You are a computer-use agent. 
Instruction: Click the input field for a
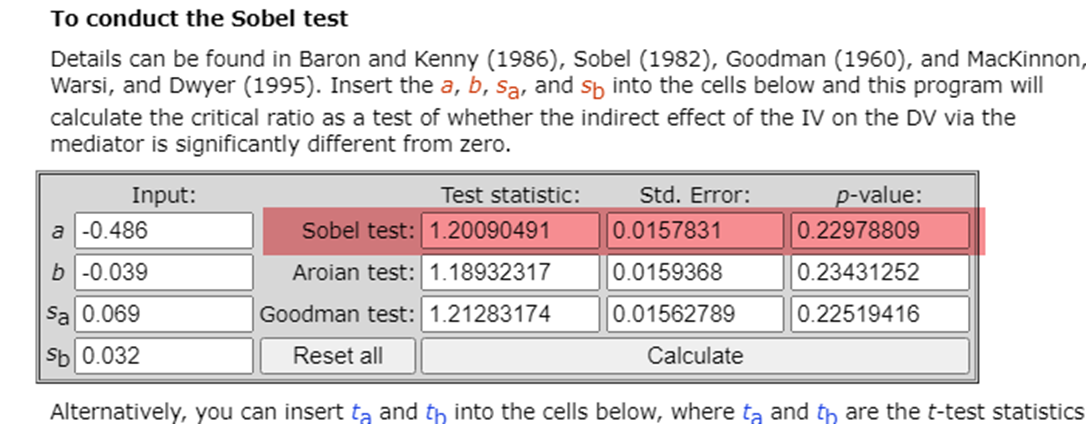coord(164,230)
